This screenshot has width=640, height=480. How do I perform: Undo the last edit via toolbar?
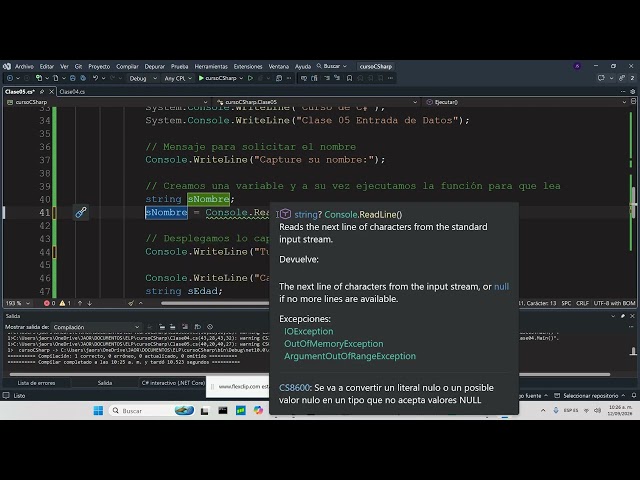(95, 78)
